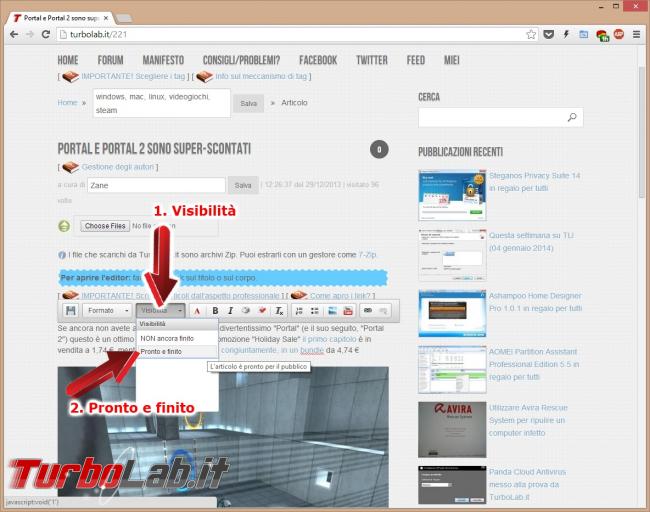The image size is (650, 512).
Task: Click 'Info sul meccanismo di tag' link
Action: pyautogui.click(x=261, y=76)
